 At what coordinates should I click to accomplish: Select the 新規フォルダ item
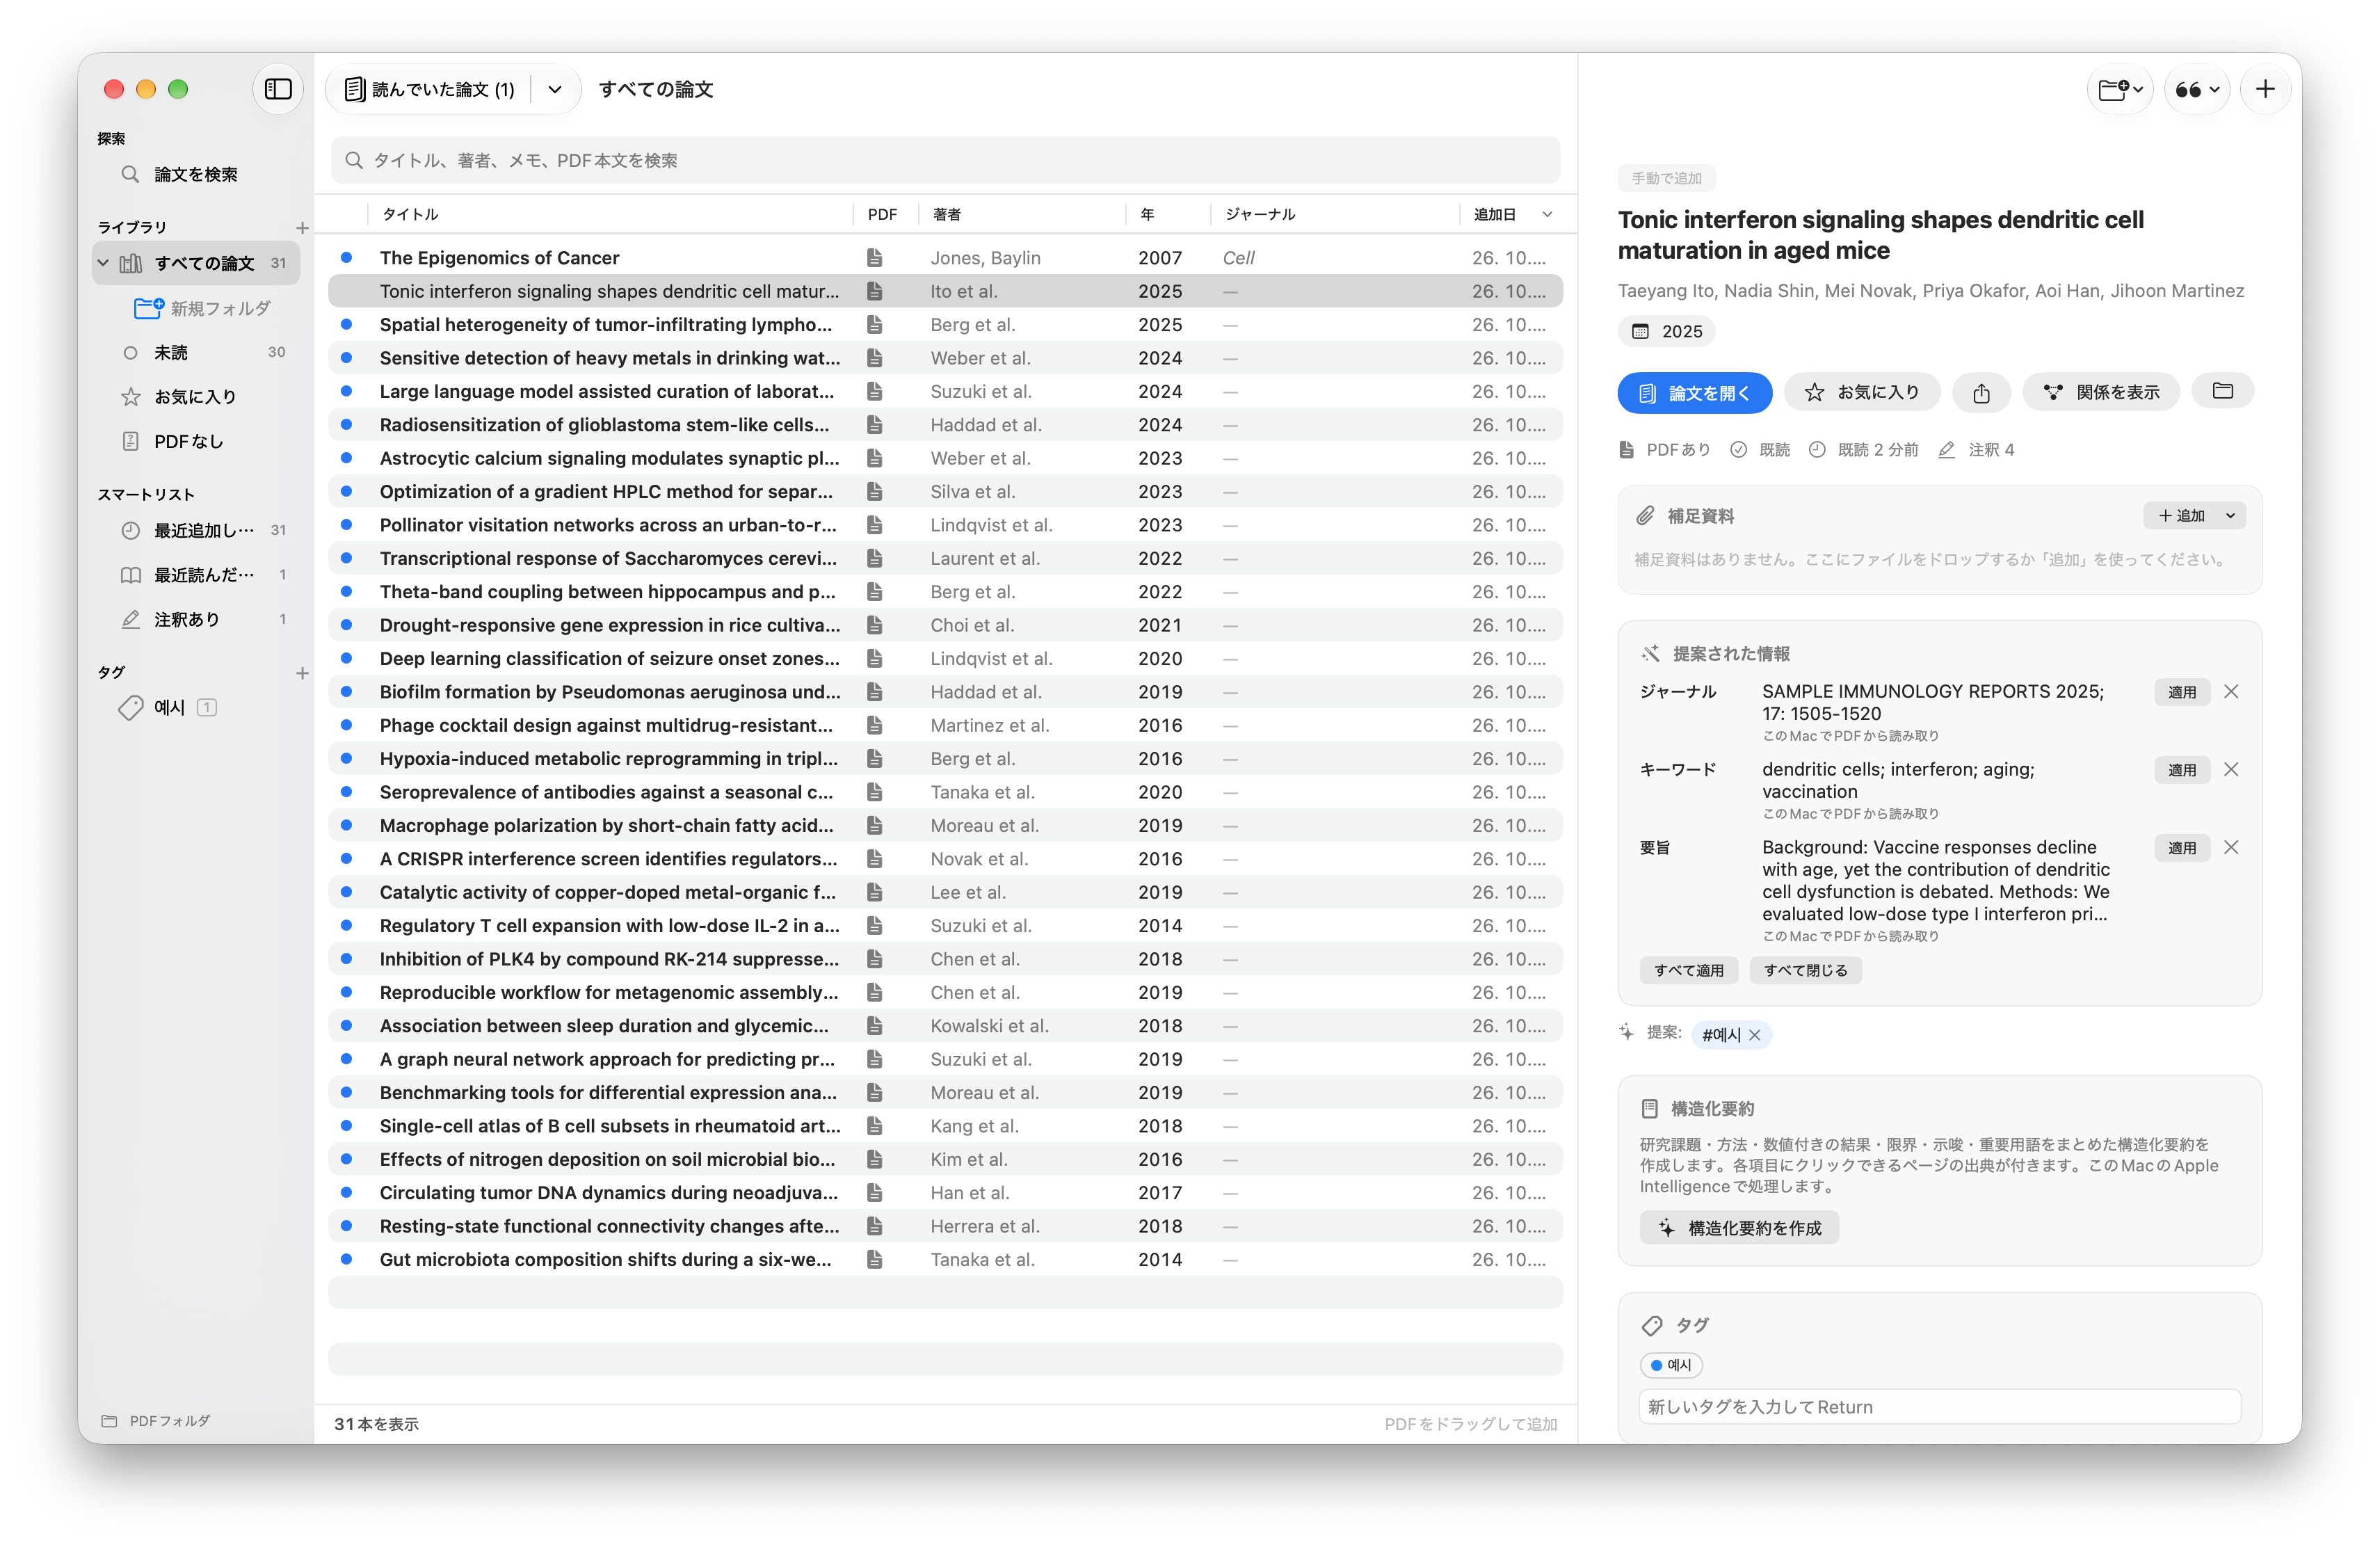(x=204, y=308)
